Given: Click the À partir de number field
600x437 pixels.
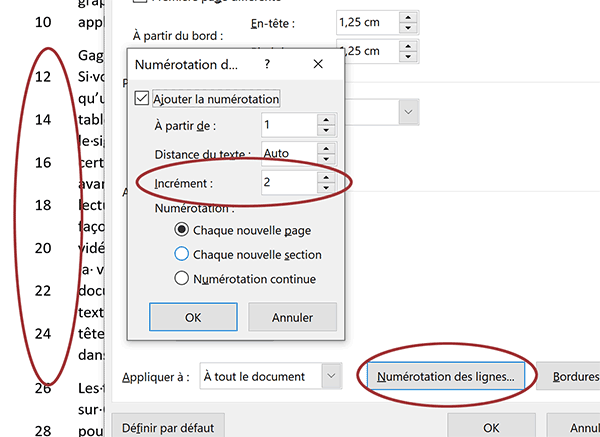Looking at the screenshot, I should pos(289,125).
